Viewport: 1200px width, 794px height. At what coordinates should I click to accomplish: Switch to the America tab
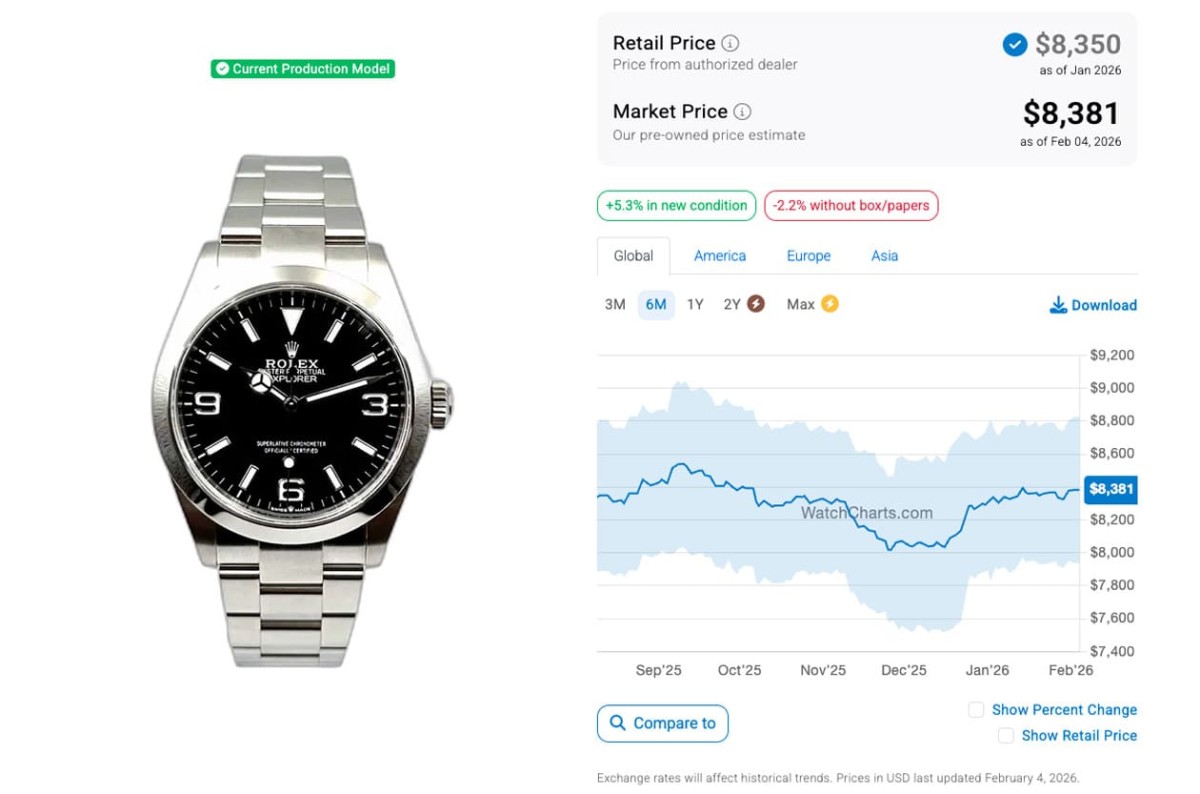coord(720,256)
